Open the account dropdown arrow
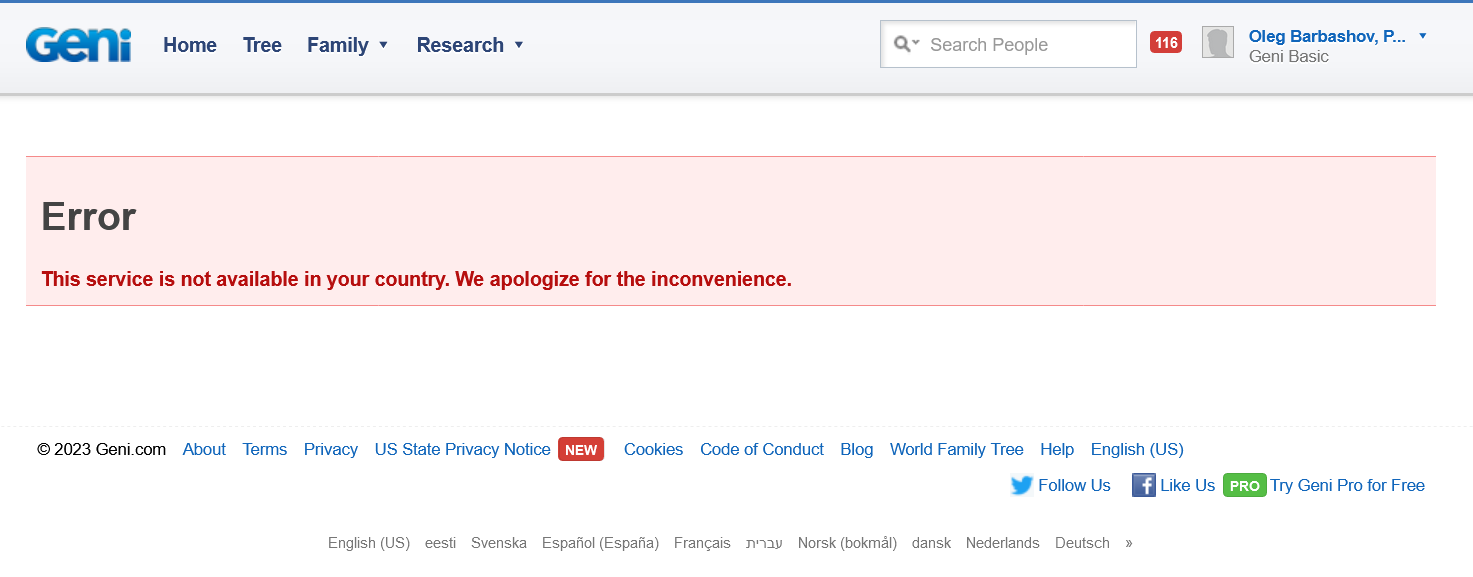Screen dimensions: 1473x577 (x=1423, y=36)
